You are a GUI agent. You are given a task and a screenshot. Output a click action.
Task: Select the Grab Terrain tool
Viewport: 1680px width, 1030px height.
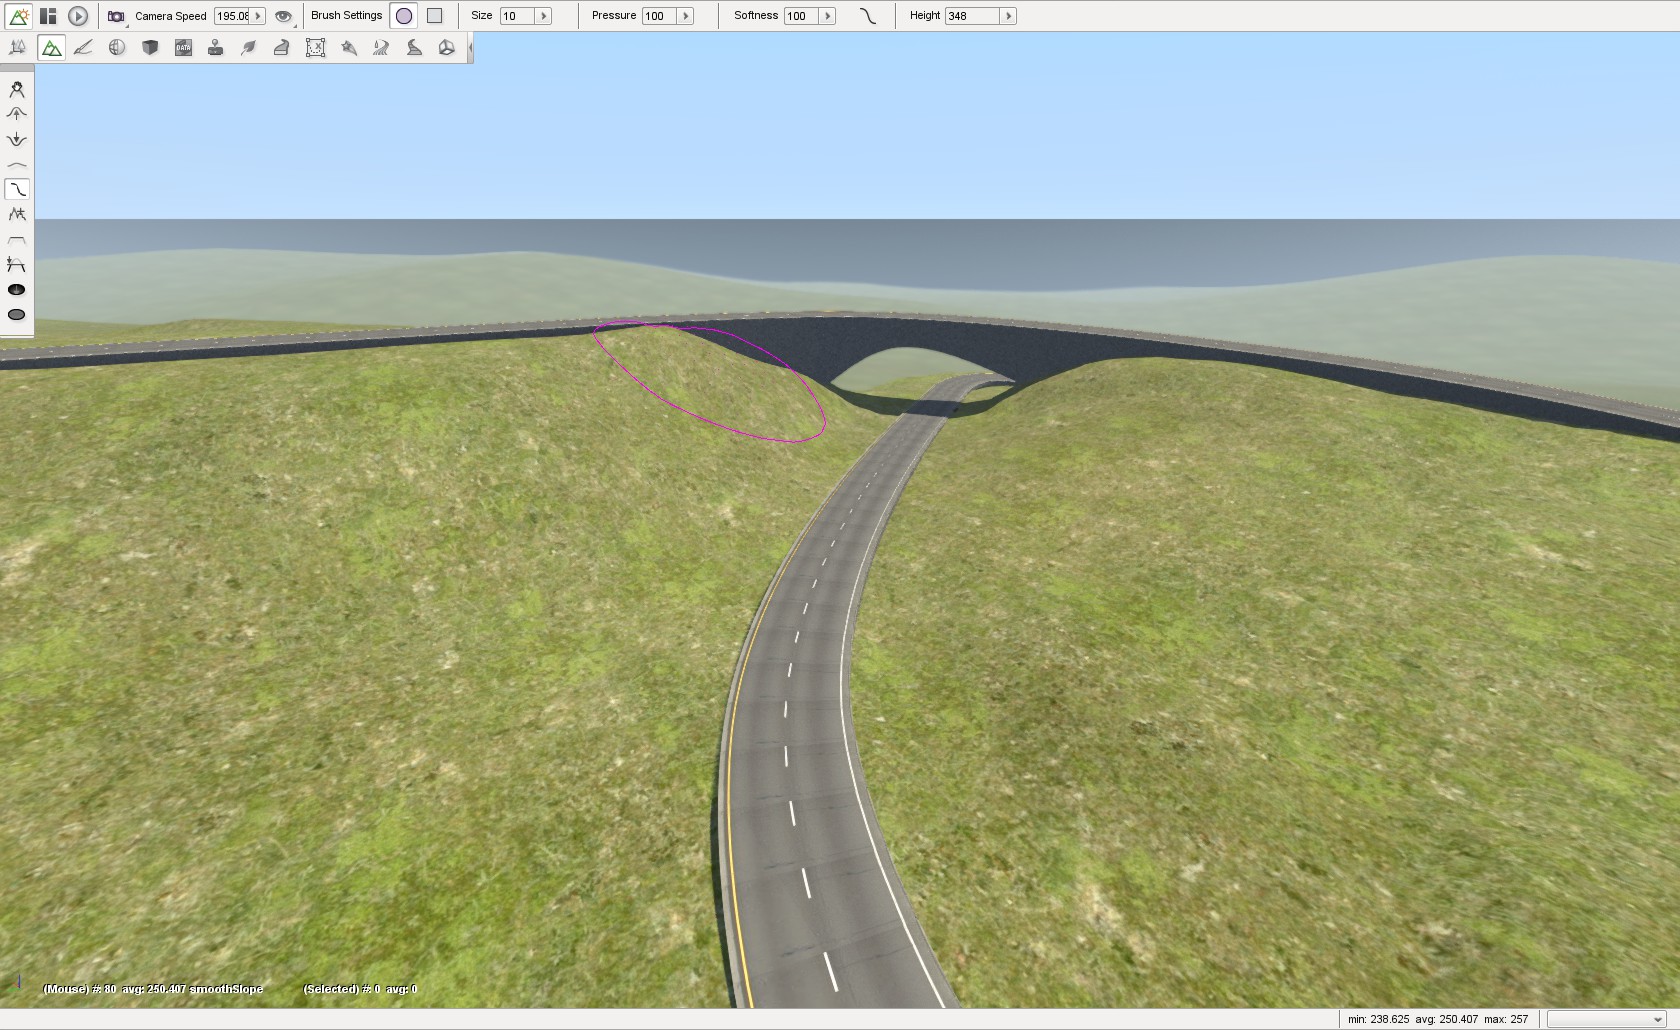[x=16, y=89]
